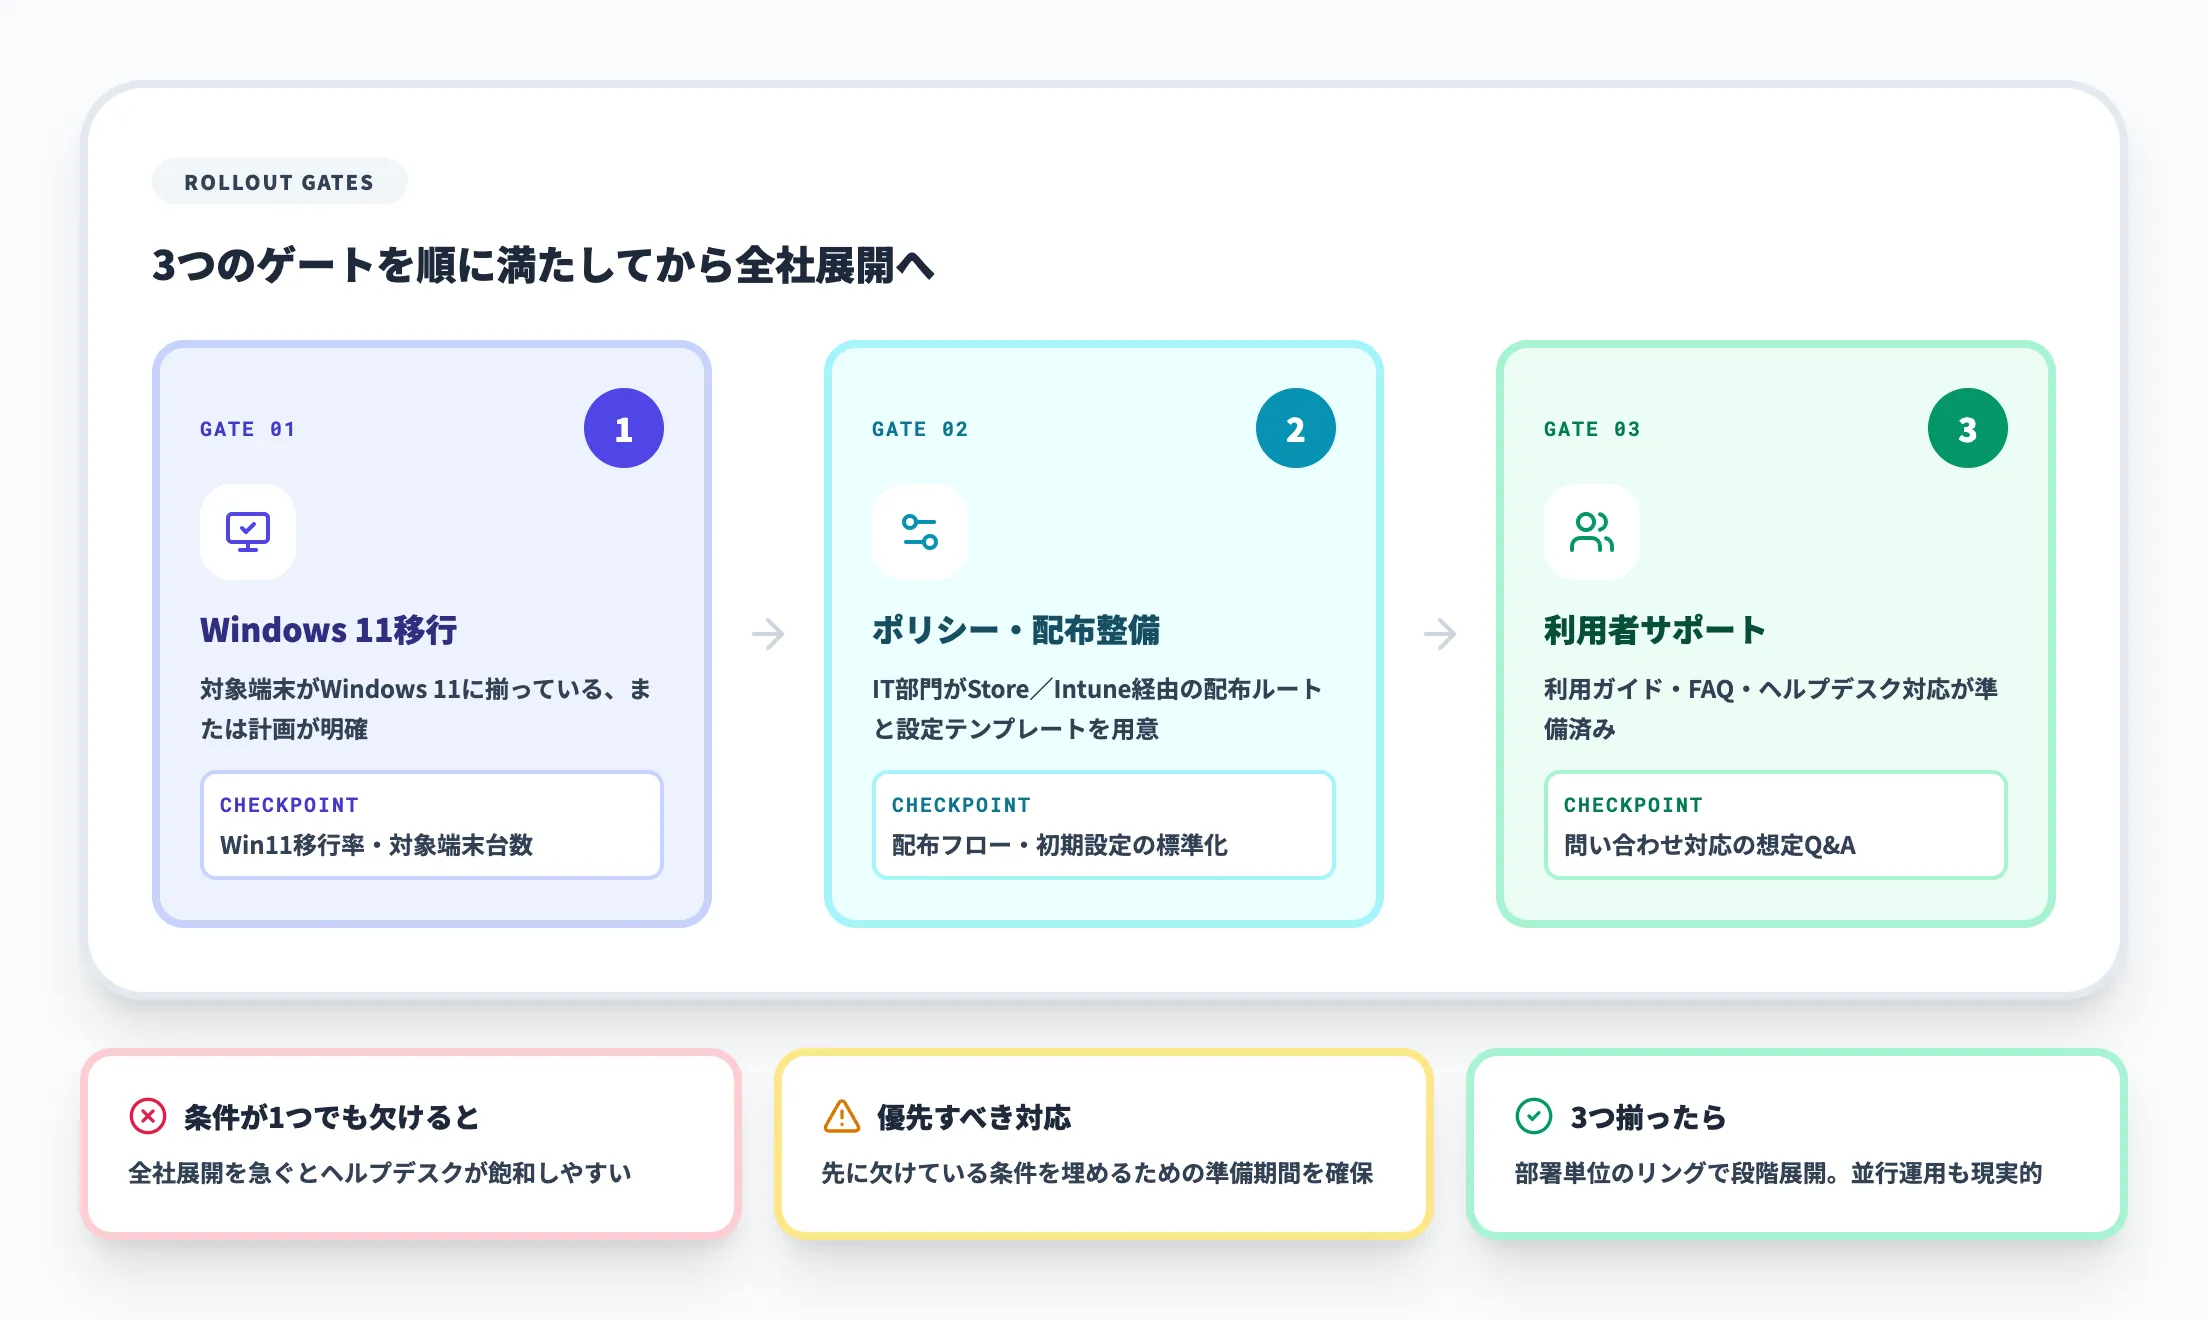Click the people icon on Gate 03

[1591, 532]
